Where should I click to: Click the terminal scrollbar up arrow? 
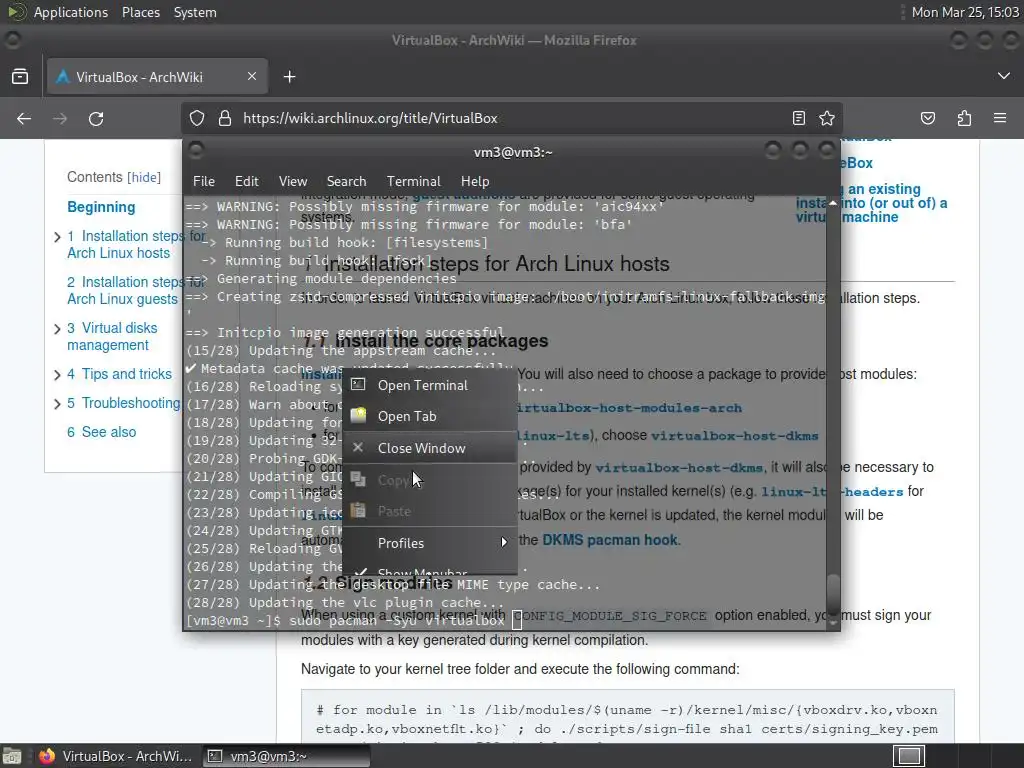(833, 203)
